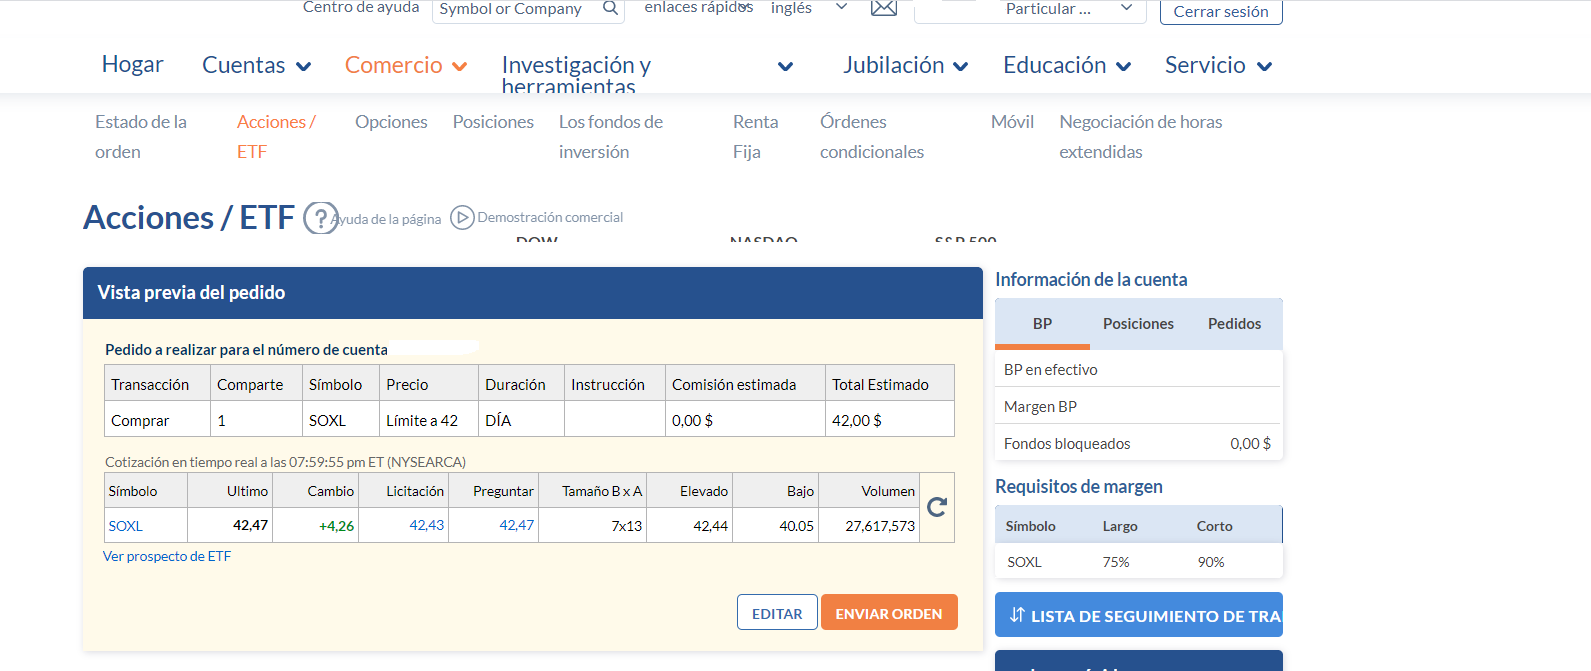Open the Centro de ayuda link
This screenshot has width=1591, height=671.
[x=361, y=8]
